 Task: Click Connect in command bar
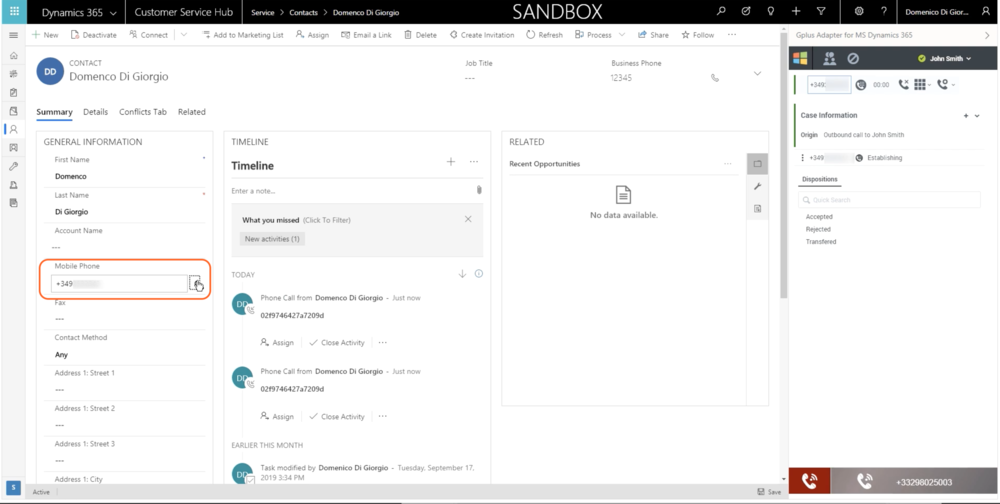pos(148,35)
